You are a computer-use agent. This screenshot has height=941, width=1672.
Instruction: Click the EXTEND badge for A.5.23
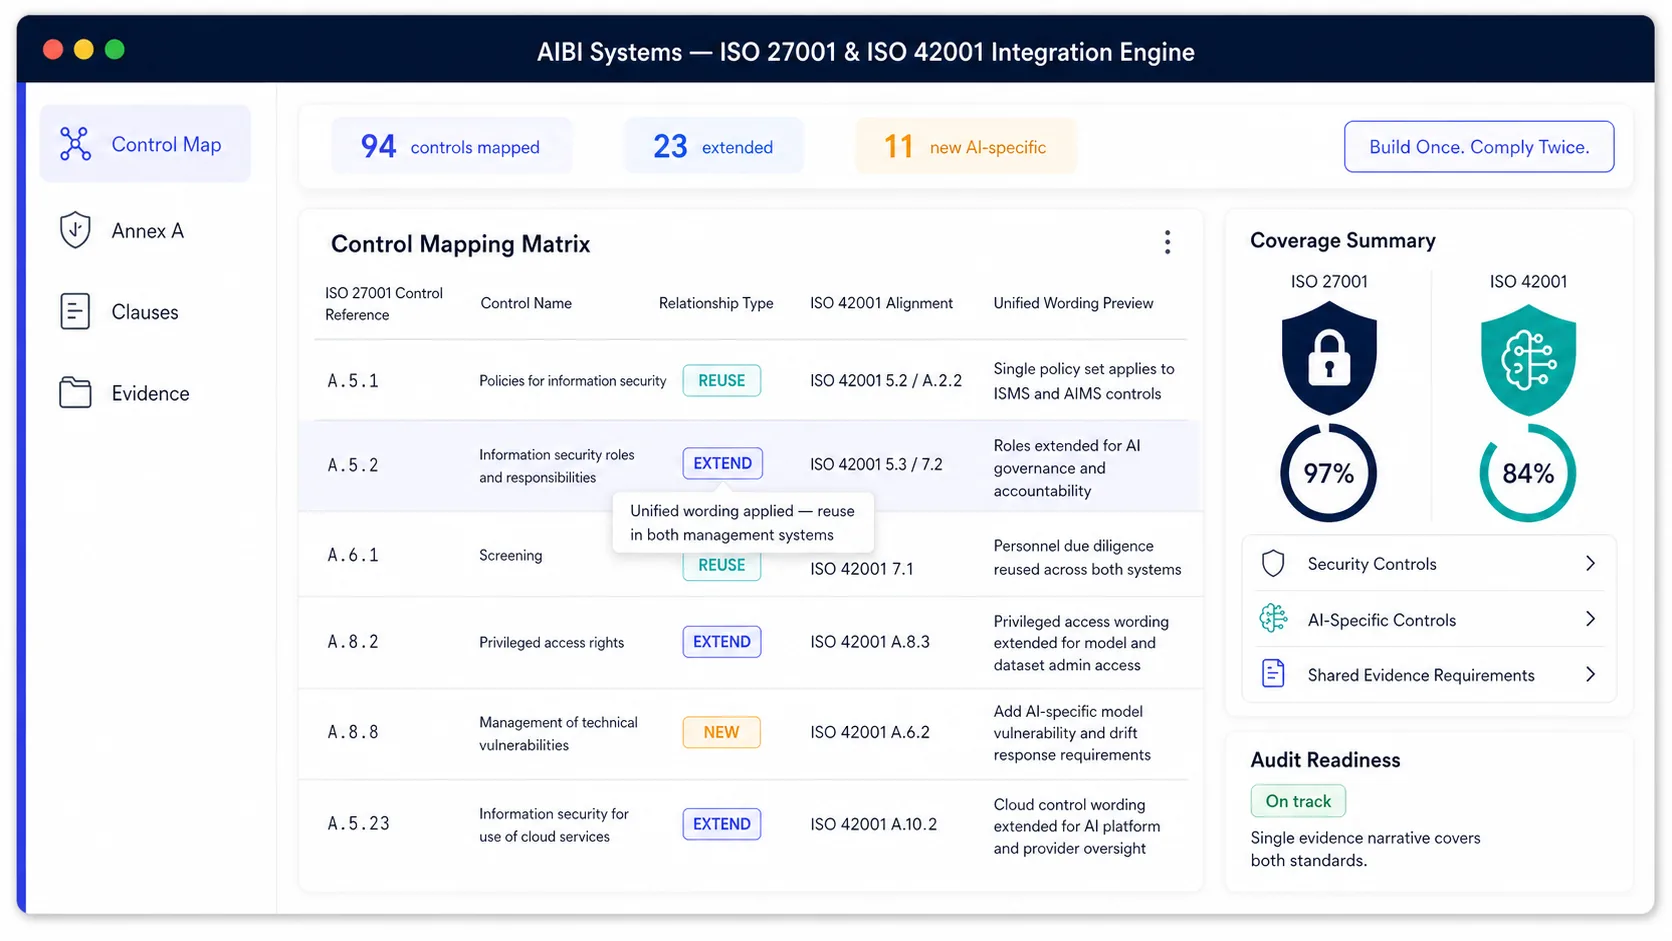pos(722,824)
